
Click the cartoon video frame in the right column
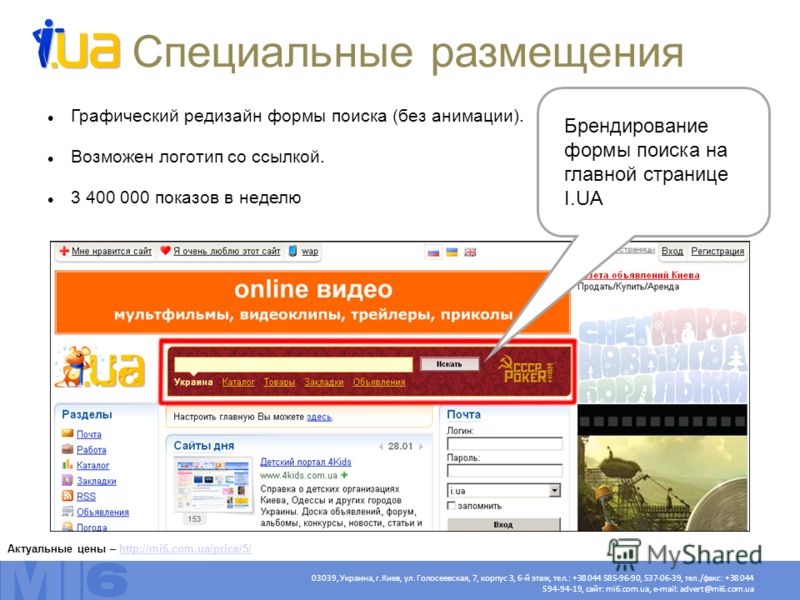click(x=662, y=483)
